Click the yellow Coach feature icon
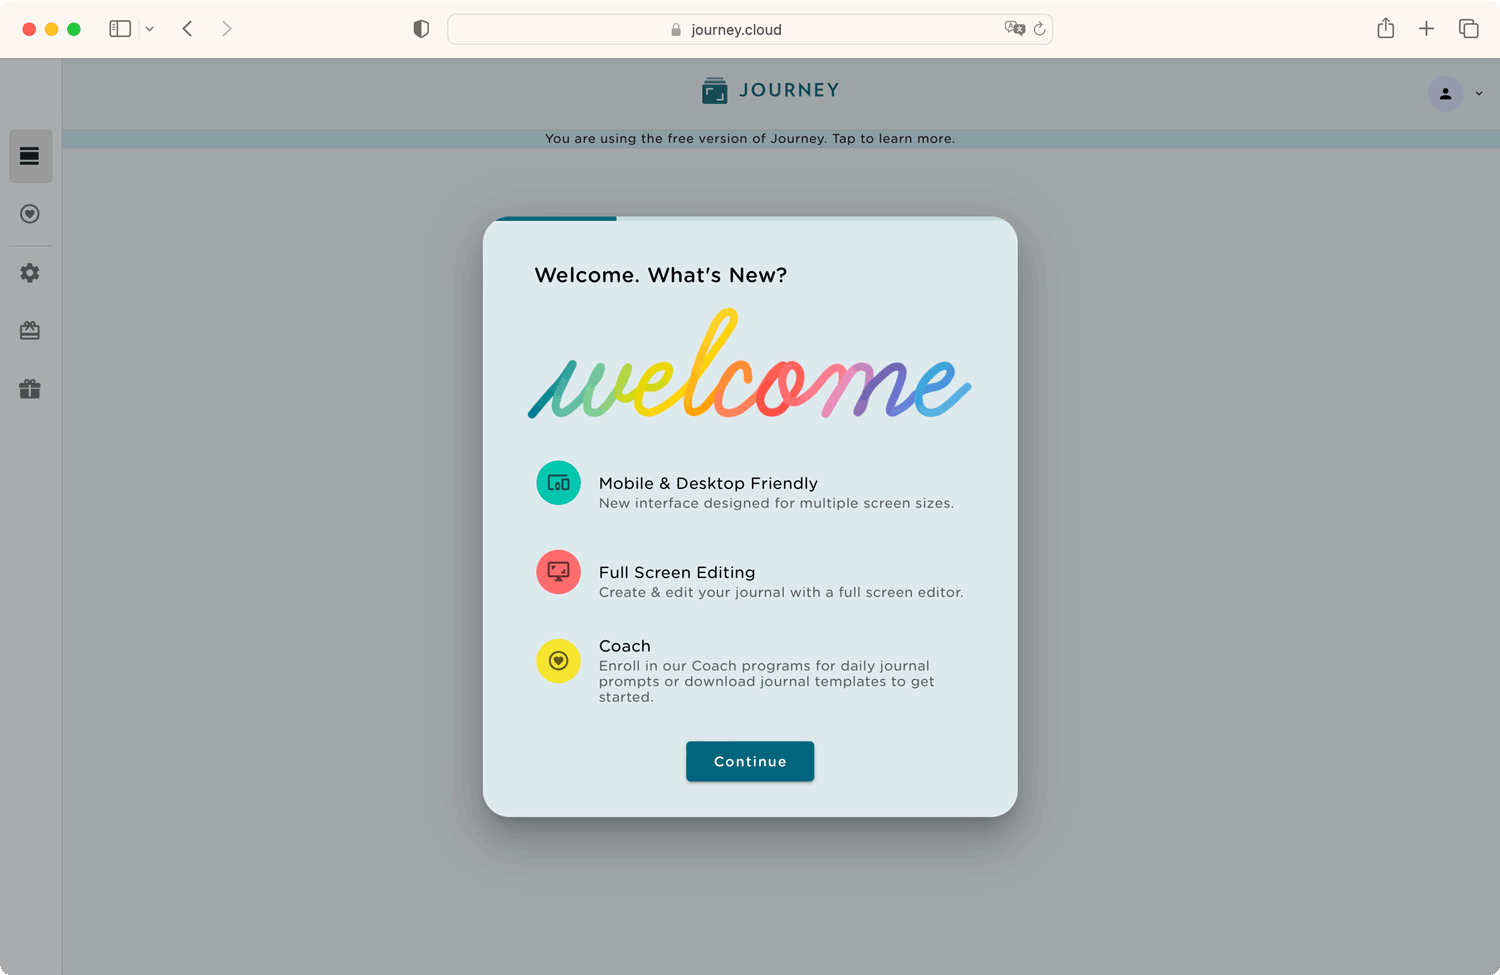The image size is (1500, 975). click(x=558, y=661)
